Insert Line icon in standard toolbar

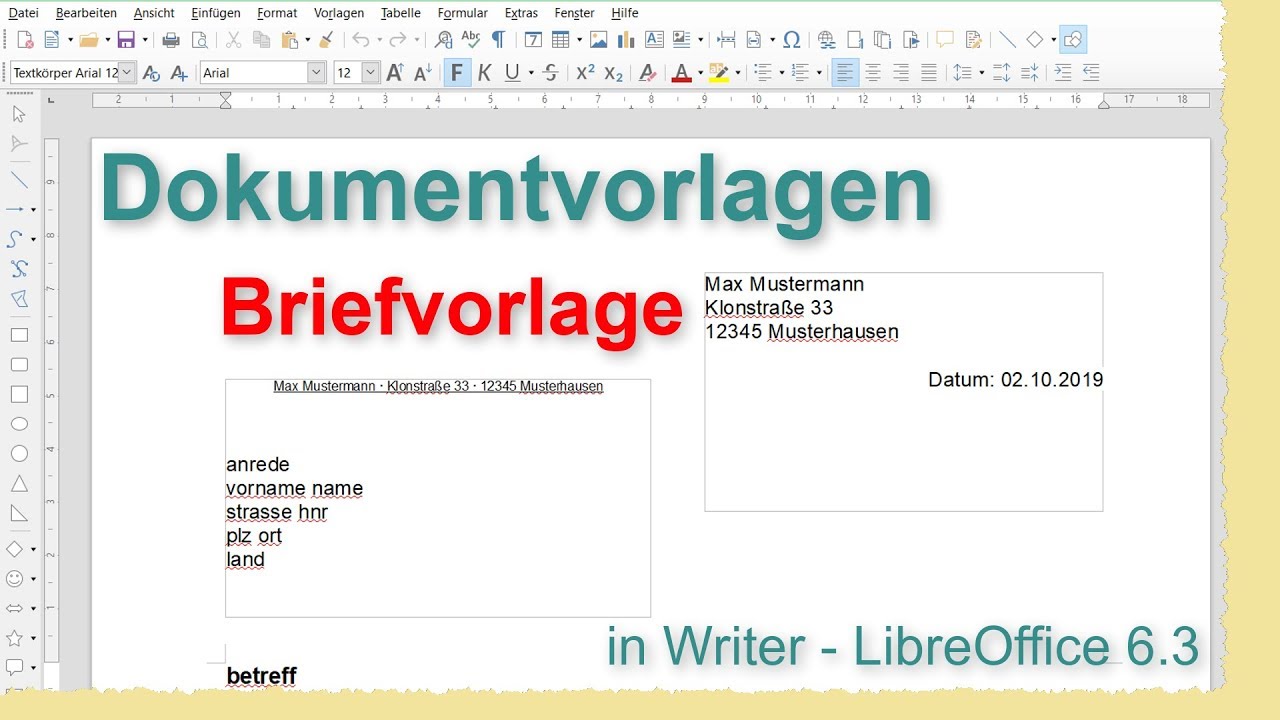click(1007, 40)
